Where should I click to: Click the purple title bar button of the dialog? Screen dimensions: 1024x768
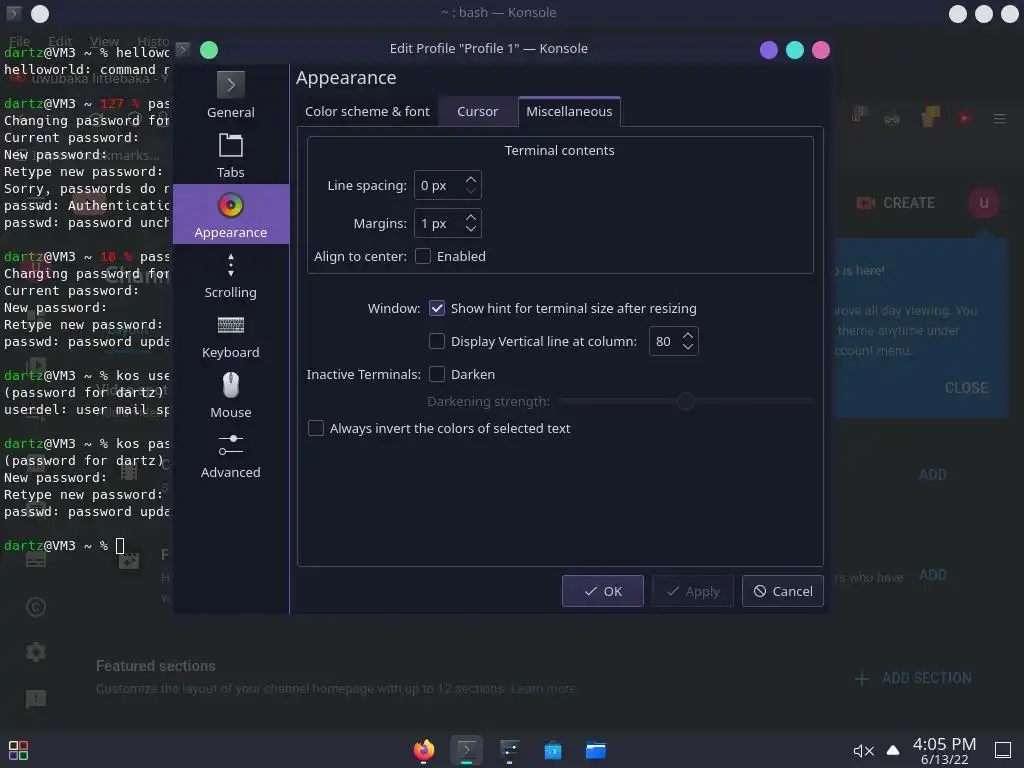click(x=769, y=50)
